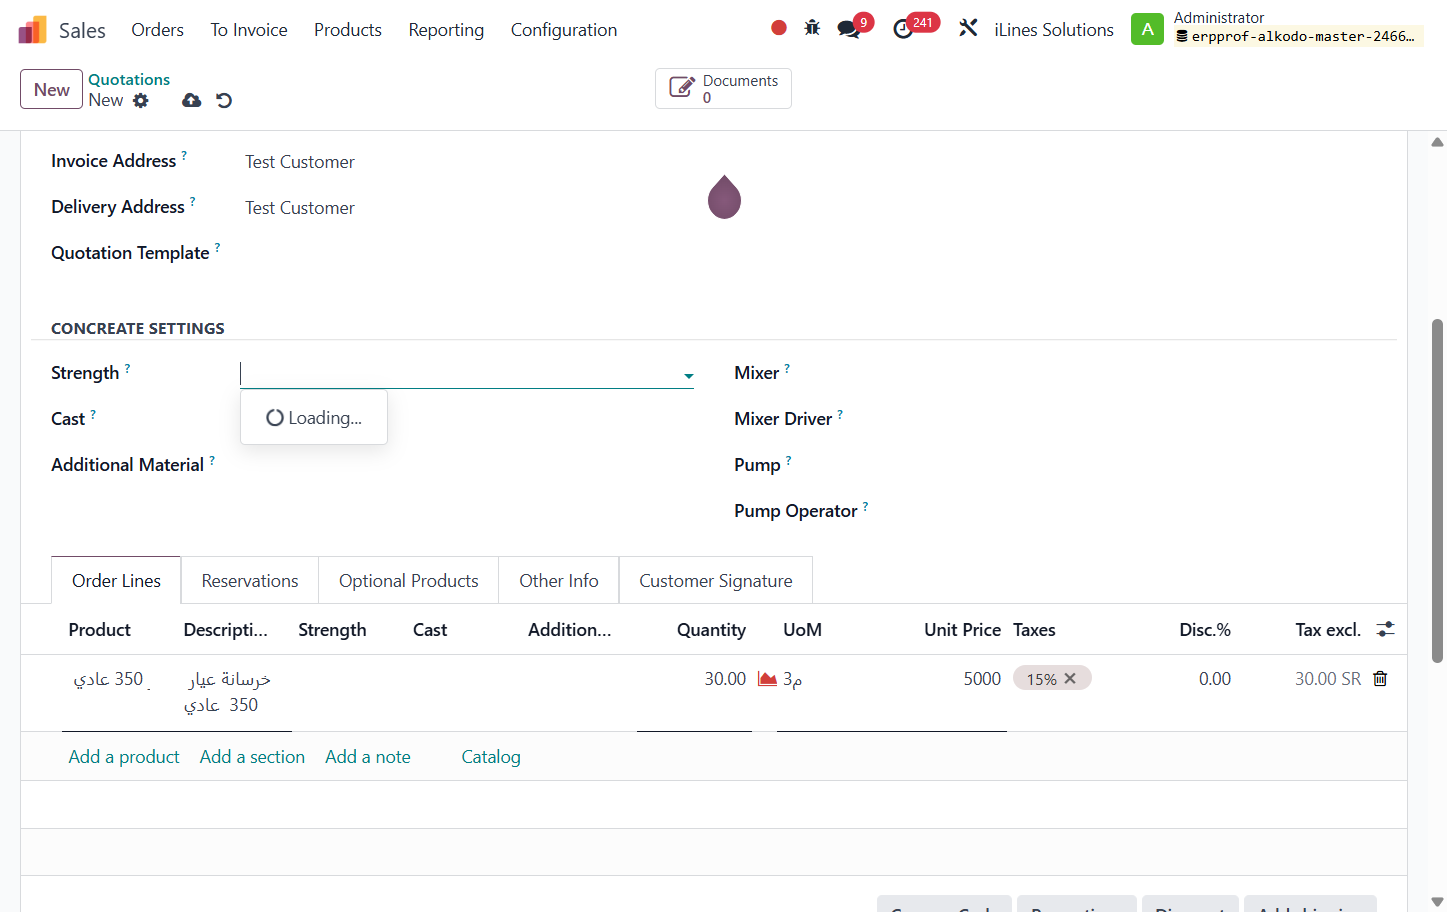Open the debug bug icon menu
Image resolution: width=1447 pixels, height=912 pixels.
[812, 28]
